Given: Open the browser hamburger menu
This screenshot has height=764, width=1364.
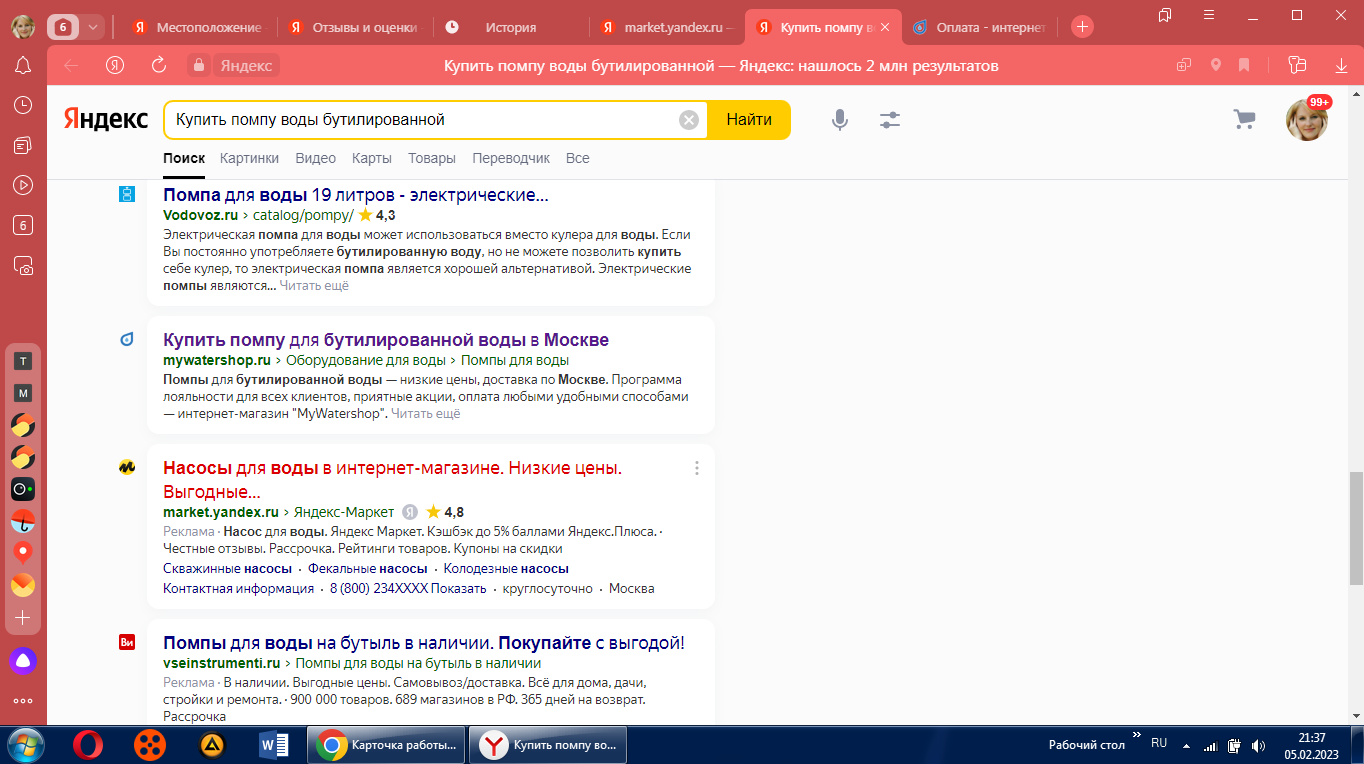Looking at the screenshot, I should pyautogui.click(x=1209, y=15).
